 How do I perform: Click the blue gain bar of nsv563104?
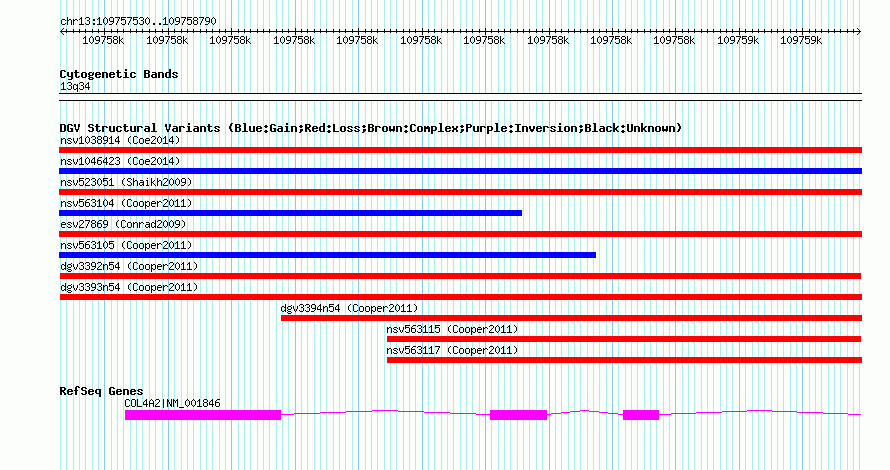291,213
